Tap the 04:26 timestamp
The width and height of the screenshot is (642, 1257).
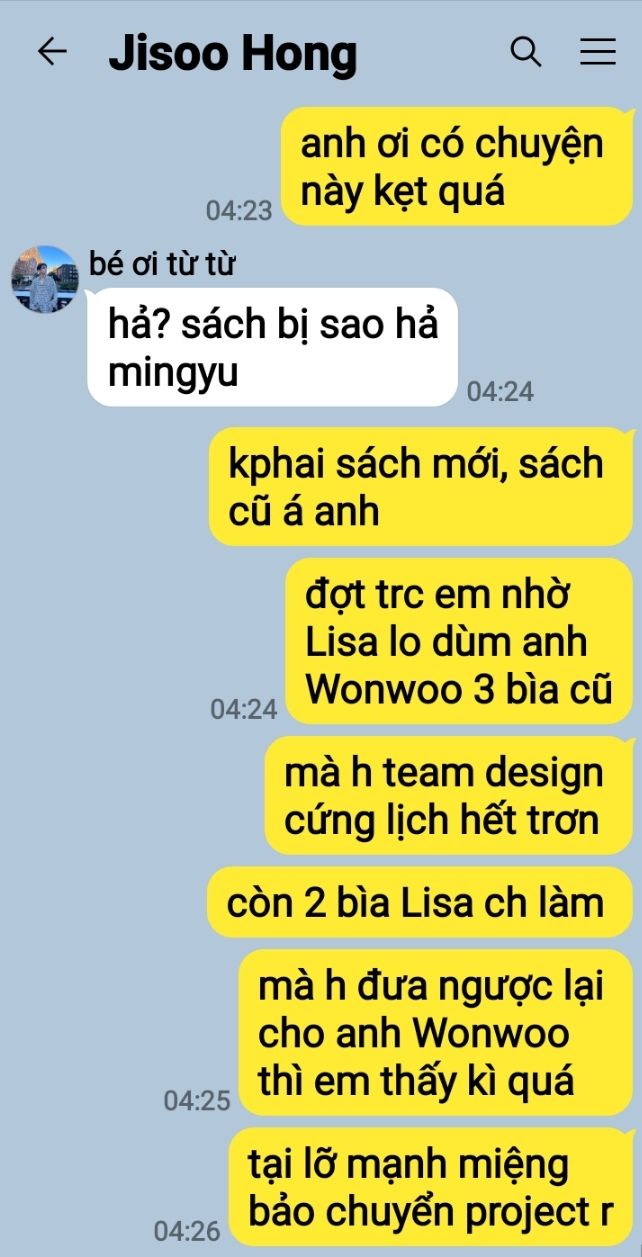pyautogui.click(x=187, y=1231)
